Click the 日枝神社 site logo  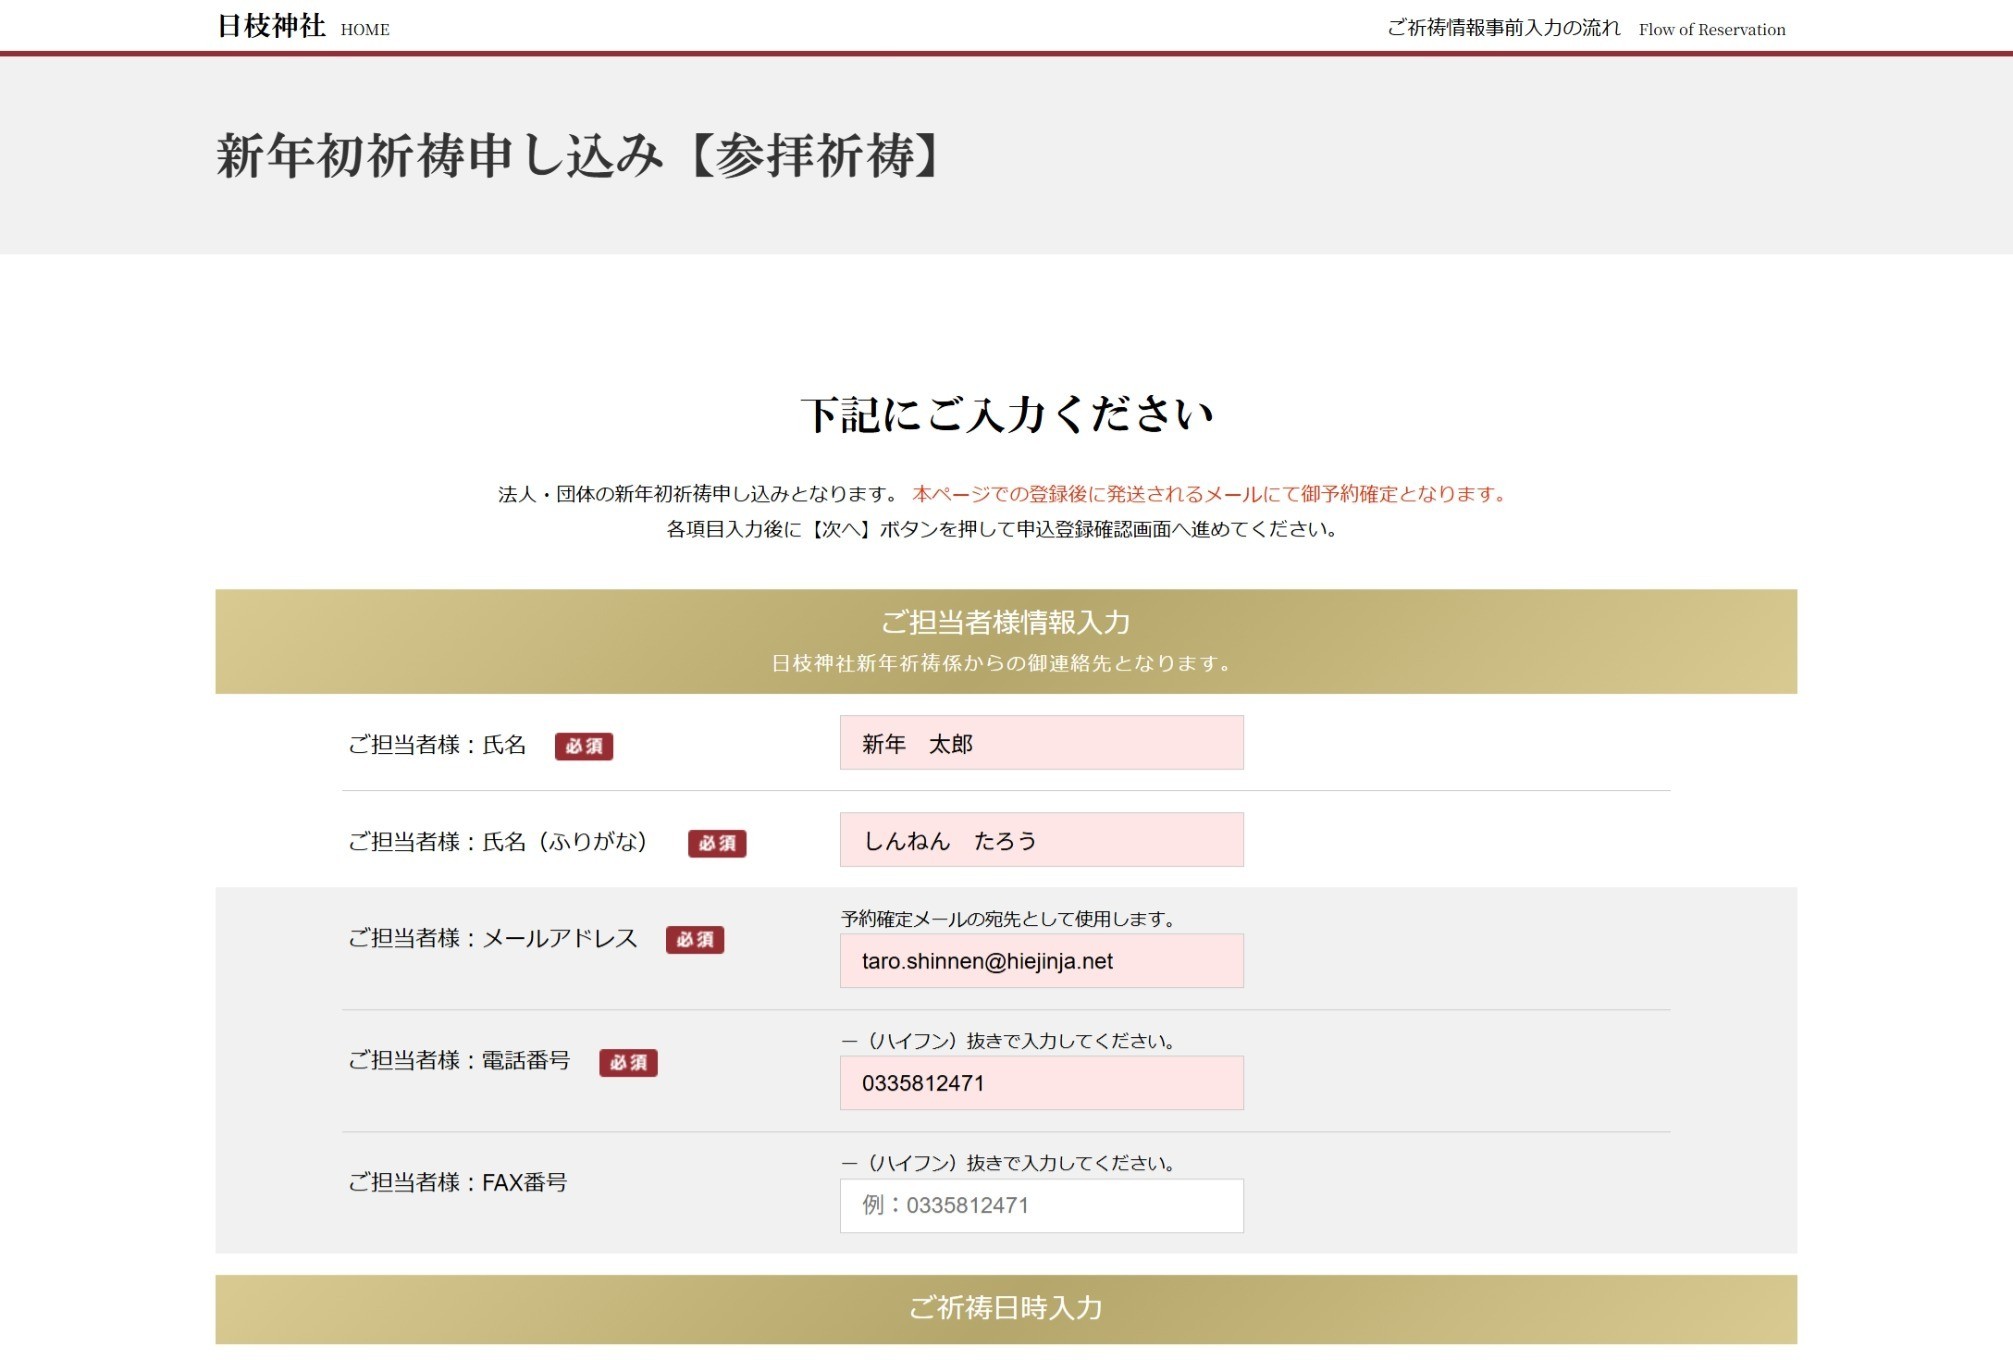coord(271,26)
